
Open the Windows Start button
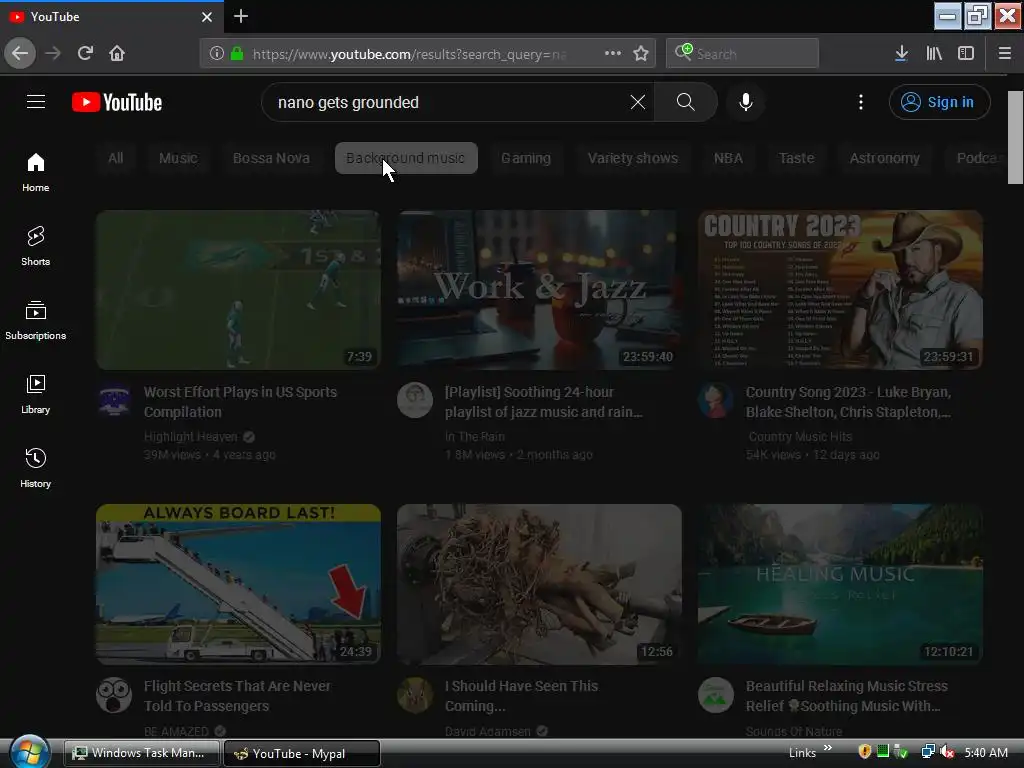pos(29,752)
